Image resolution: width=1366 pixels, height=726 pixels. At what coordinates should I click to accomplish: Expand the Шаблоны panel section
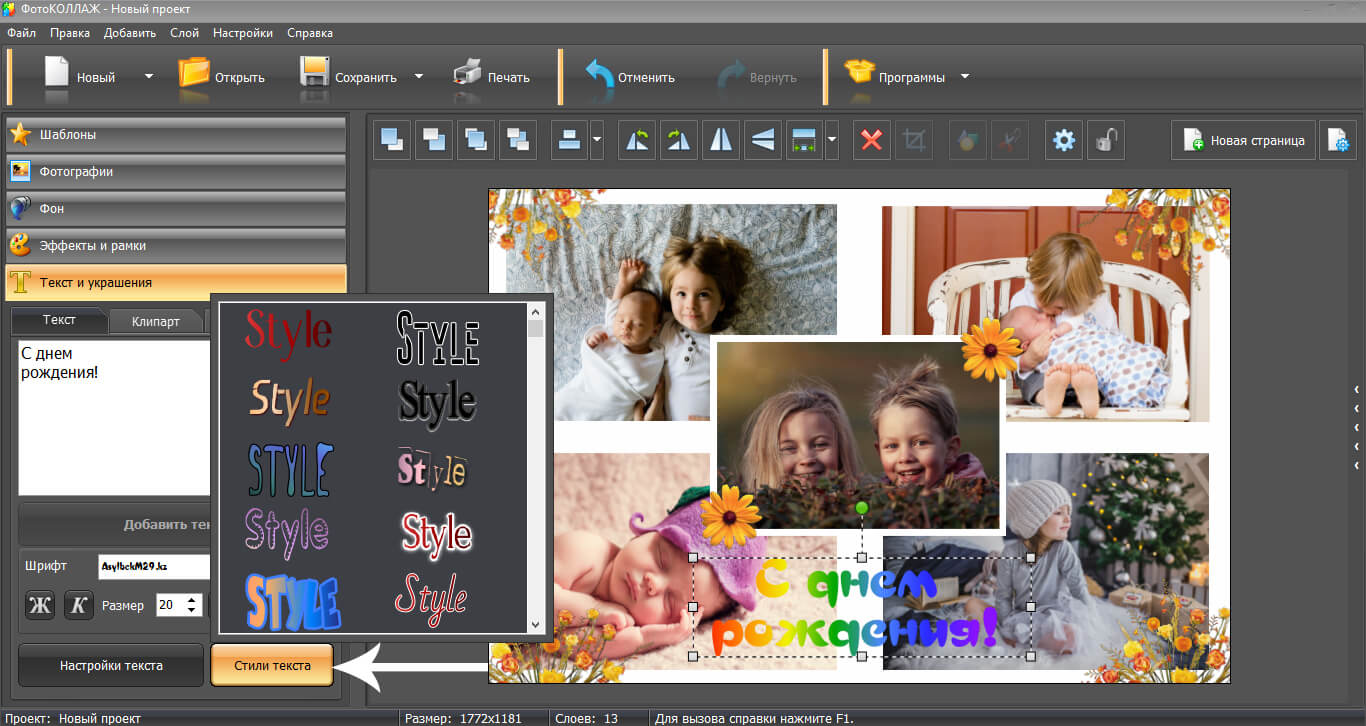click(x=176, y=134)
